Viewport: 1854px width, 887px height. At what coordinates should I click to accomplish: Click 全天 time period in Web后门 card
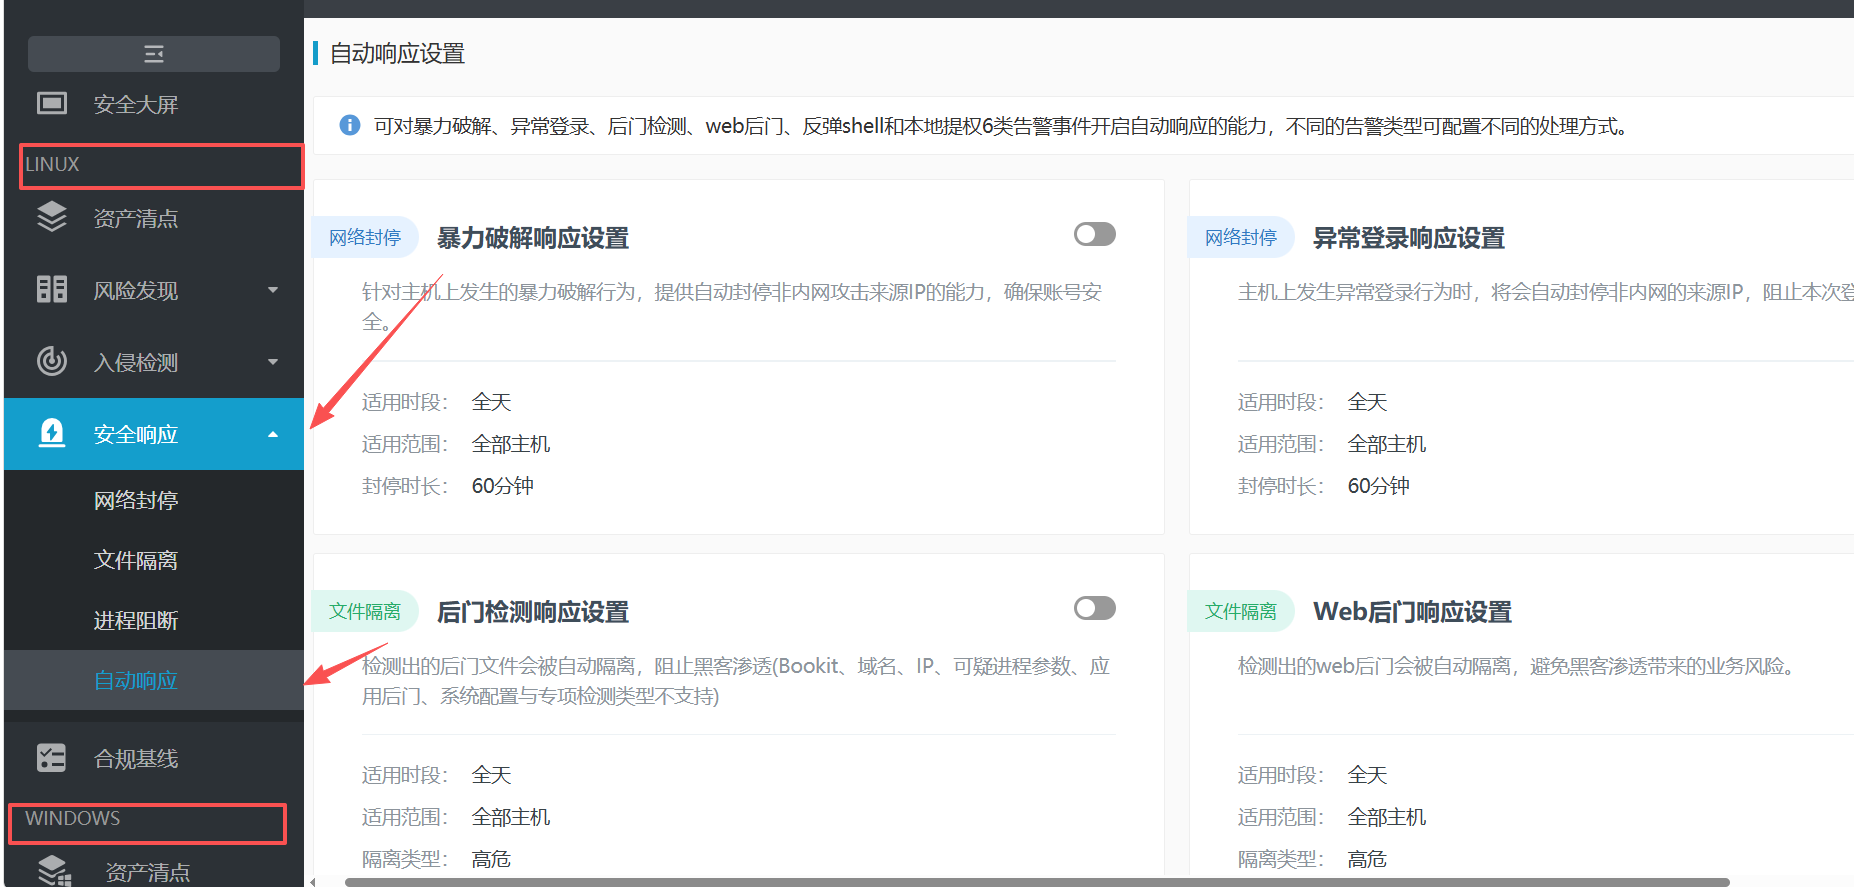click(x=1368, y=775)
